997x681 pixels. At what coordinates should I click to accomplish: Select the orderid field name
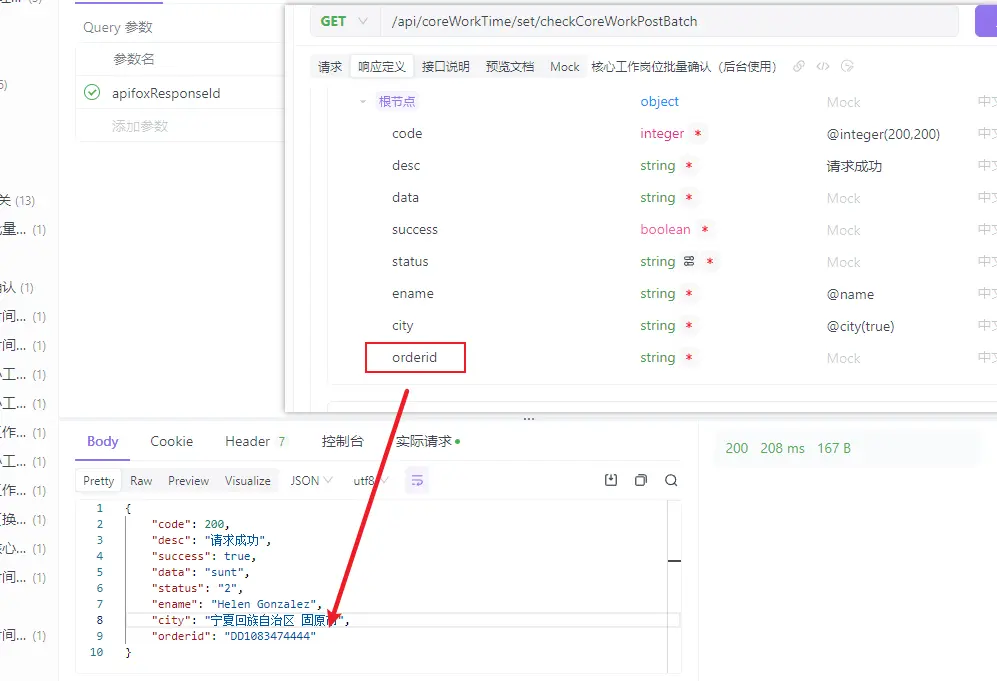tap(415, 357)
